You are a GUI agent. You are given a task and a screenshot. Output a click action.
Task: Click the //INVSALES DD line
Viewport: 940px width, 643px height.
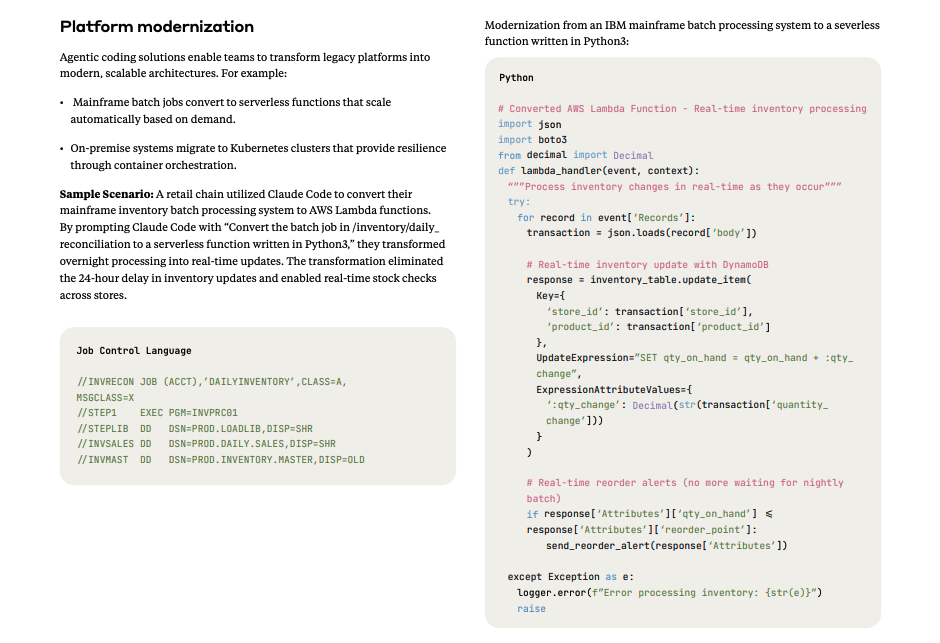[x=206, y=443]
